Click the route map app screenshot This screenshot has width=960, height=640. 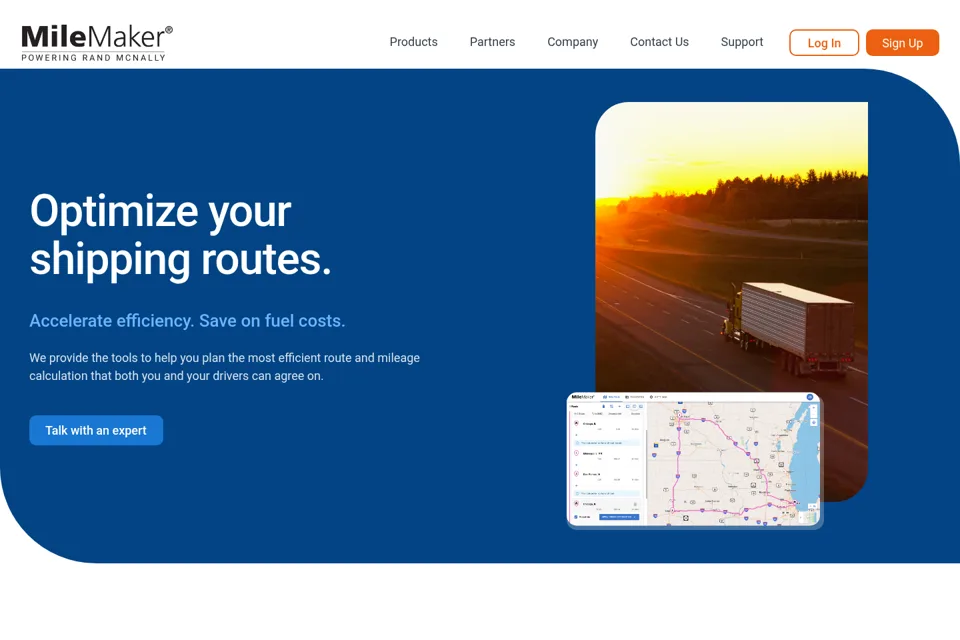[695, 459]
